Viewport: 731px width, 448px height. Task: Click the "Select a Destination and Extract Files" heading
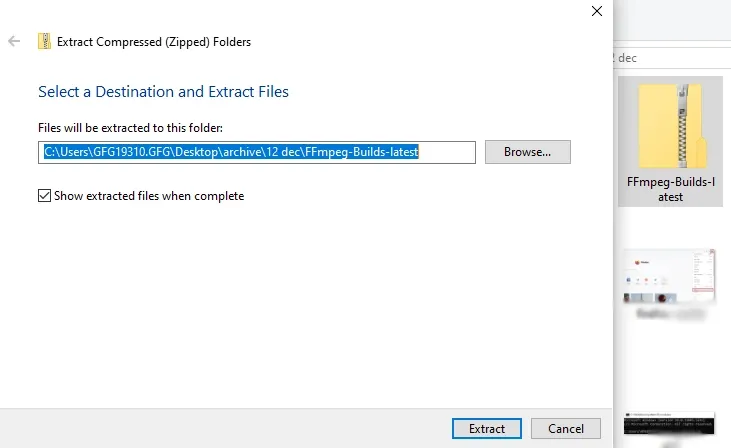[x=163, y=92]
